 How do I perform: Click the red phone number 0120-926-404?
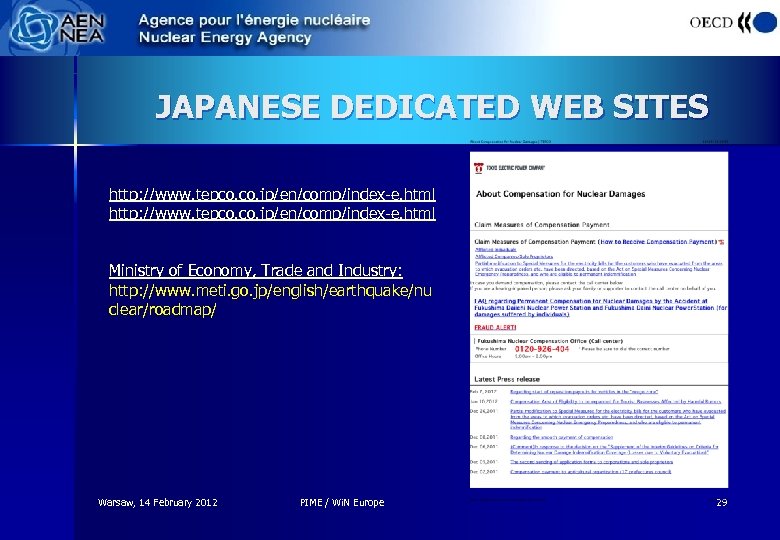(x=542, y=349)
